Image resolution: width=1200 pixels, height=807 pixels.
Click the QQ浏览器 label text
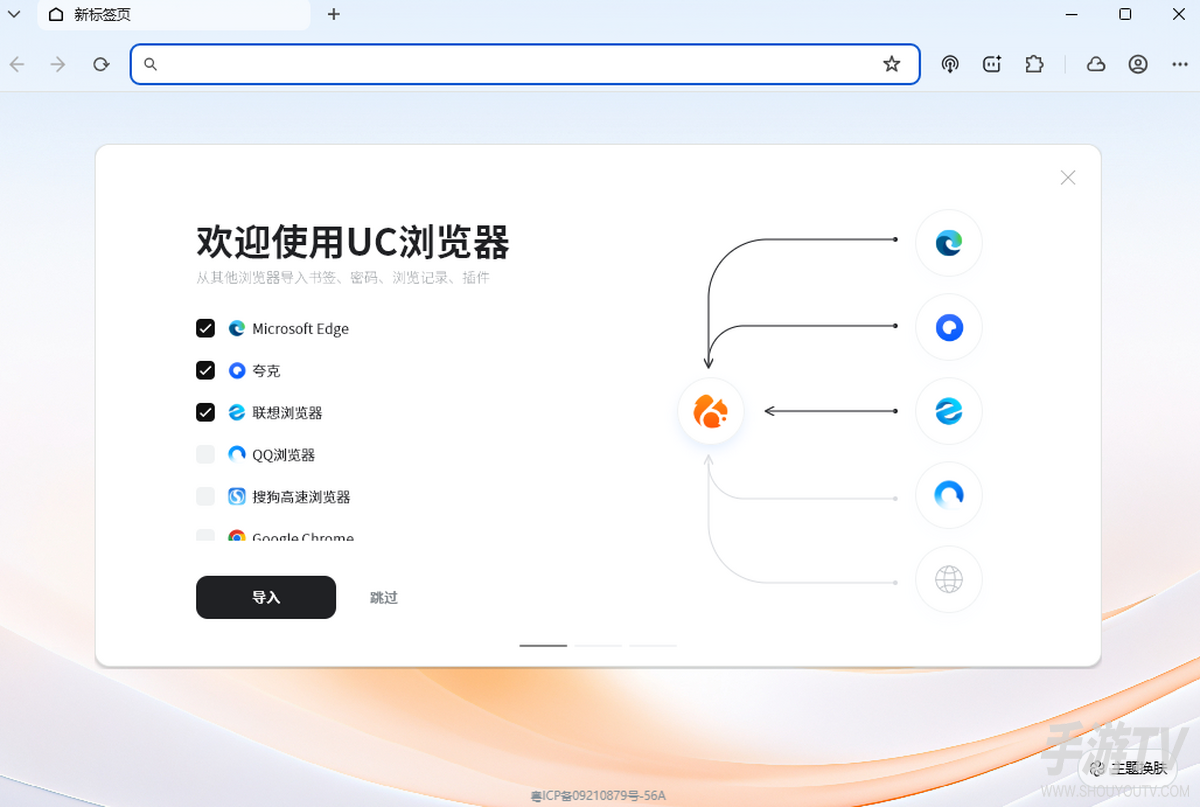283,455
